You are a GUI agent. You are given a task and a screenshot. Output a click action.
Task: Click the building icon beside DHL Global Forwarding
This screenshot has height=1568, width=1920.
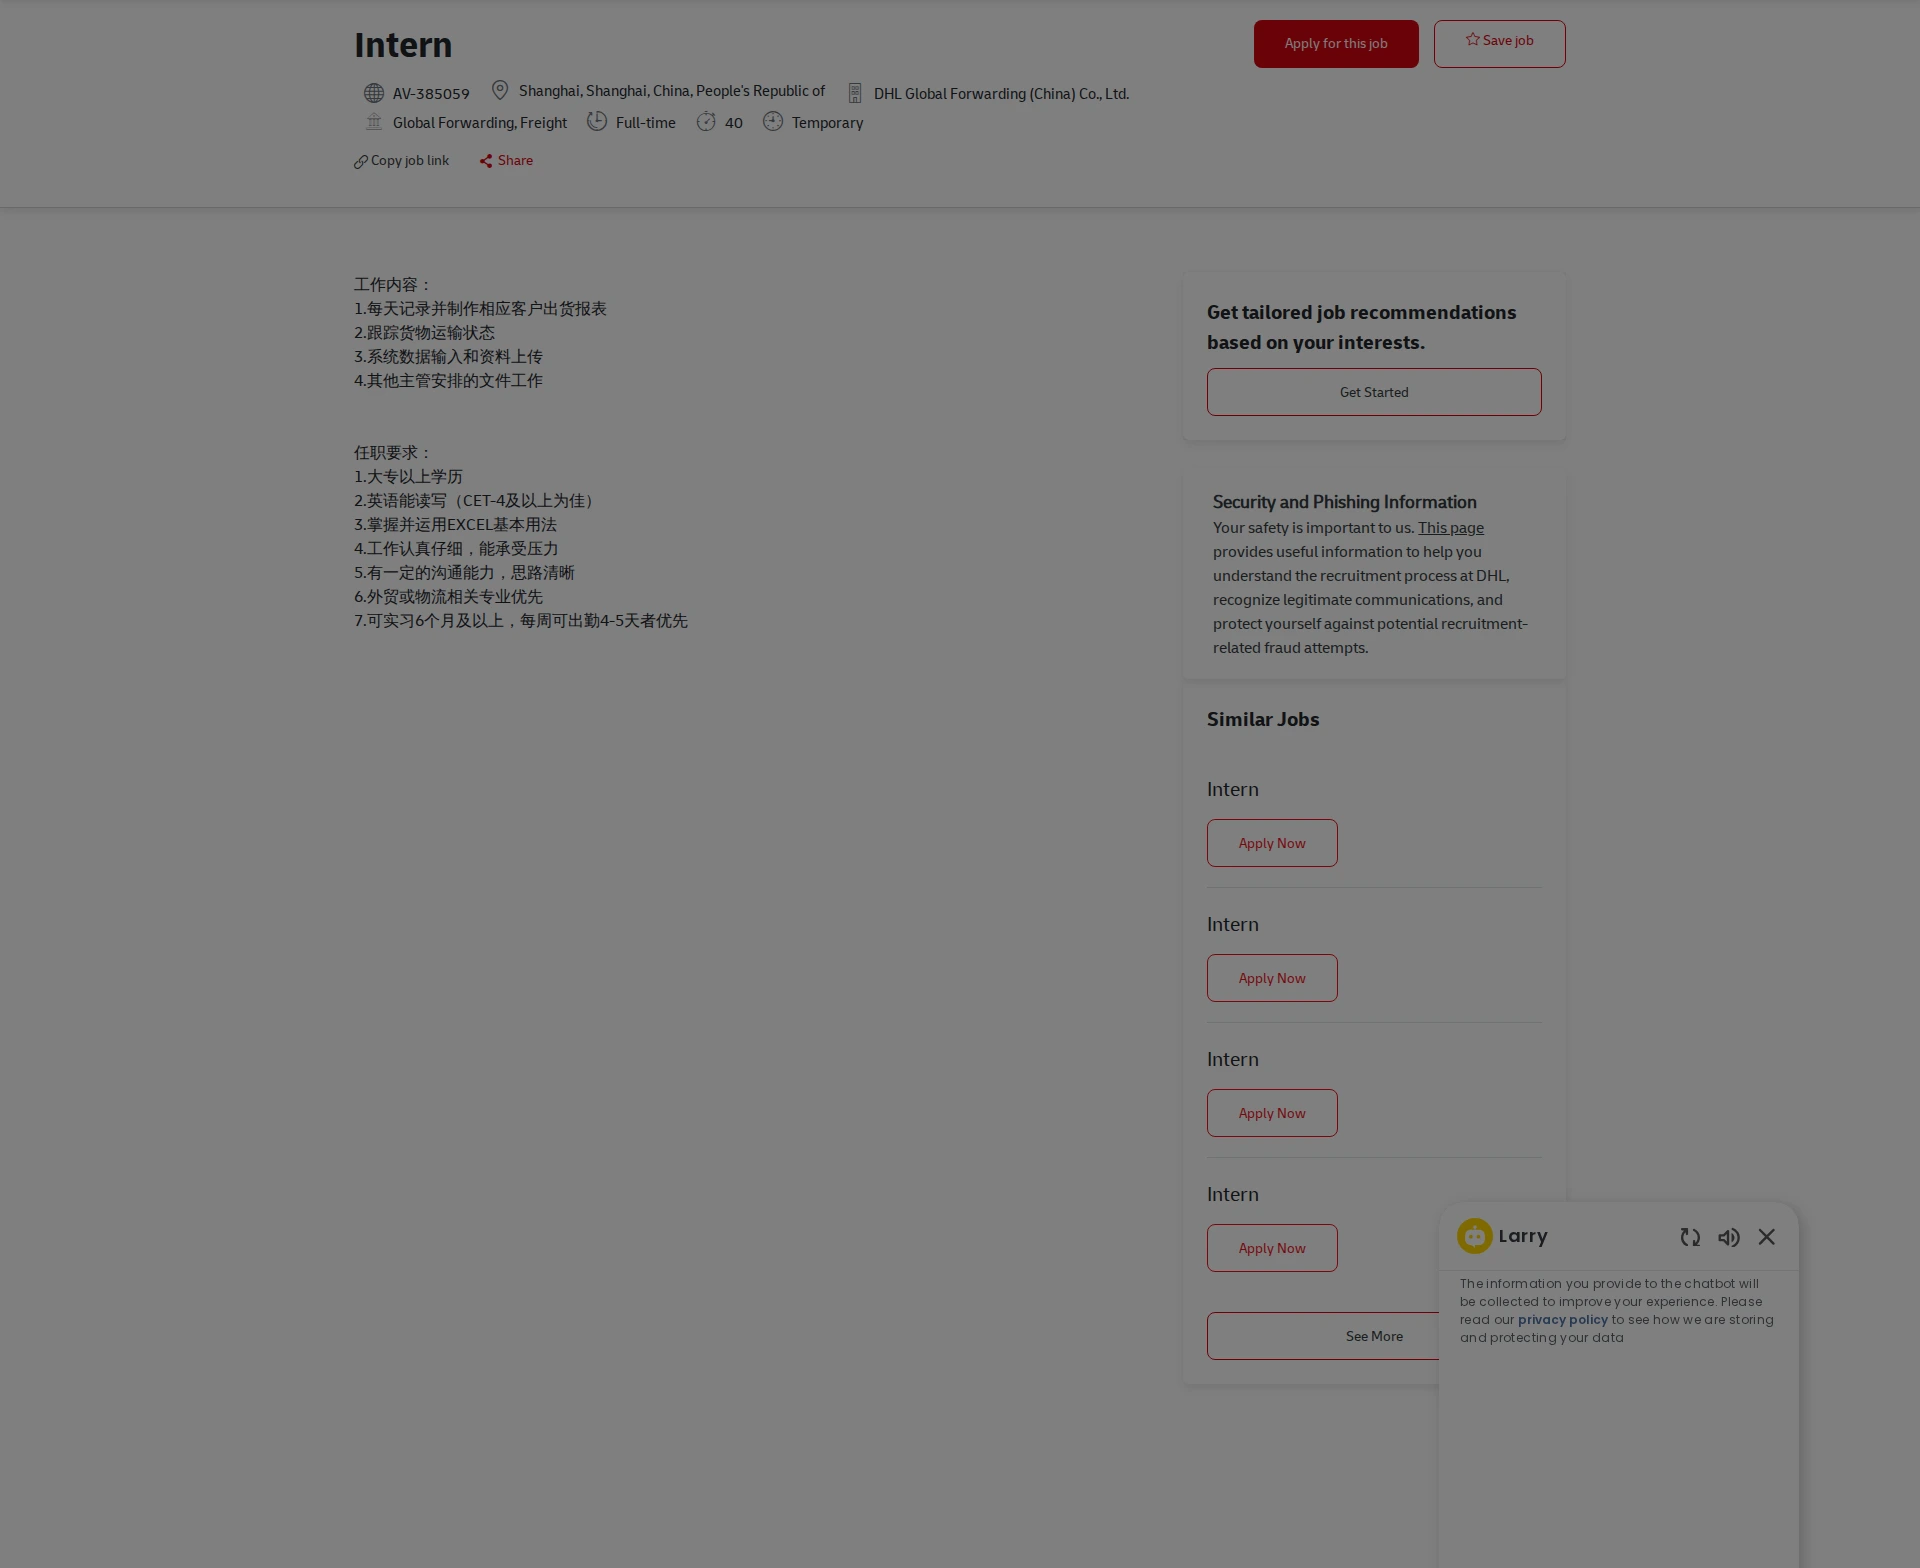(855, 93)
